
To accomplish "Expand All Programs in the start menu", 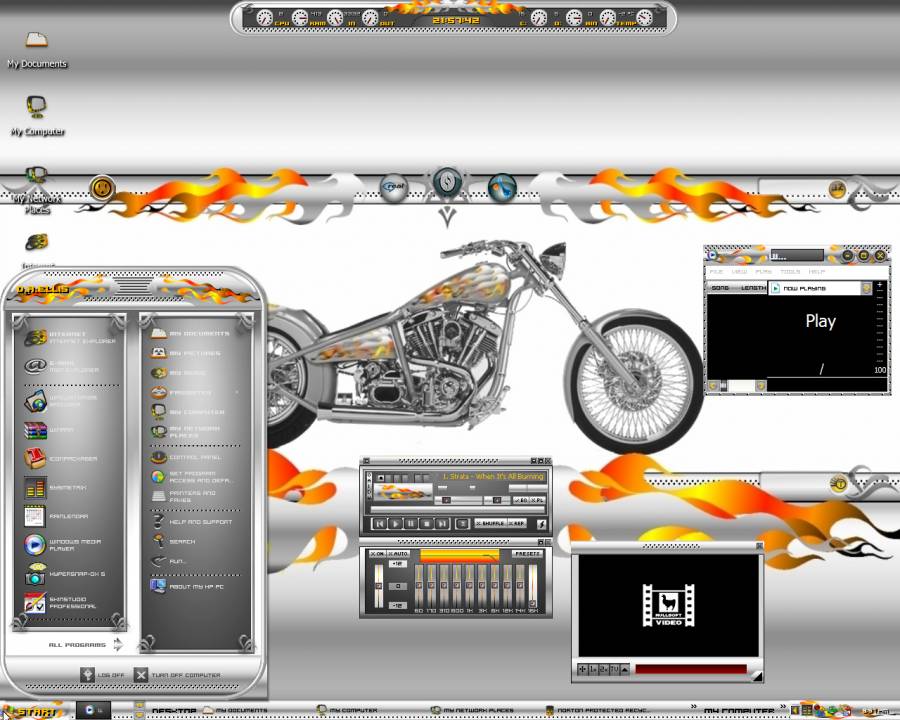I will (85, 645).
